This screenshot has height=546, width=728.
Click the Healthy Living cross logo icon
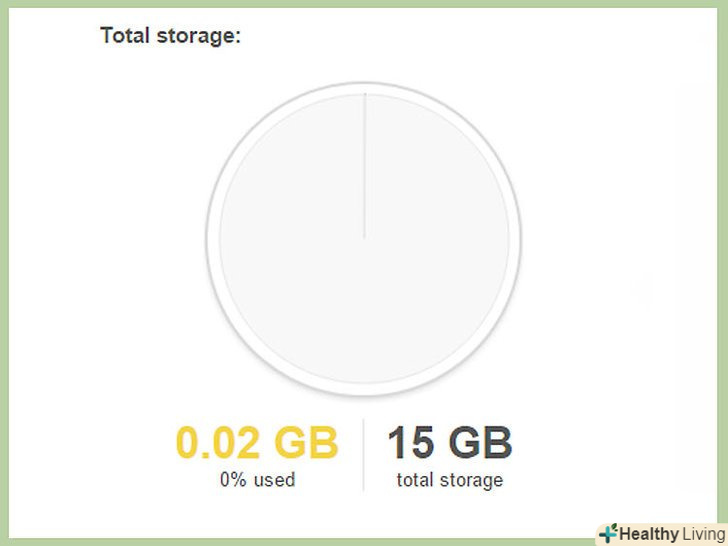tap(609, 533)
